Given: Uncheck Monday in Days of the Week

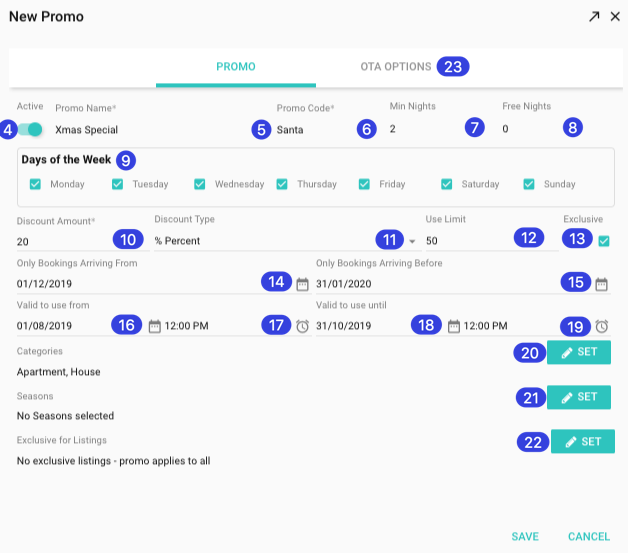Looking at the screenshot, I should (x=35, y=184).
